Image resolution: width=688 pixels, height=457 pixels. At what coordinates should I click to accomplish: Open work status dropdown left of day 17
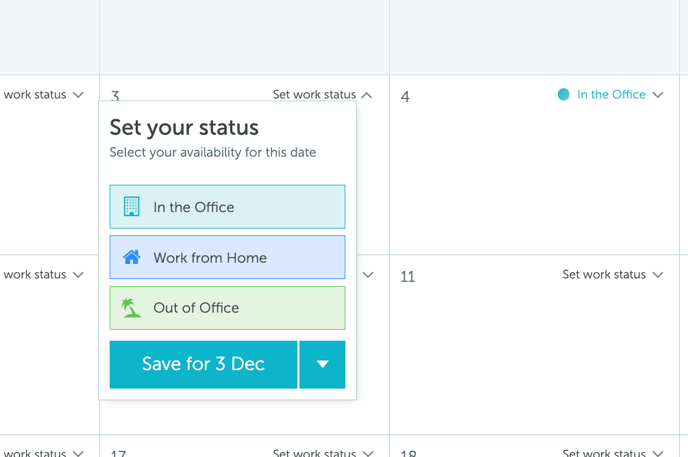coord(43,453)
